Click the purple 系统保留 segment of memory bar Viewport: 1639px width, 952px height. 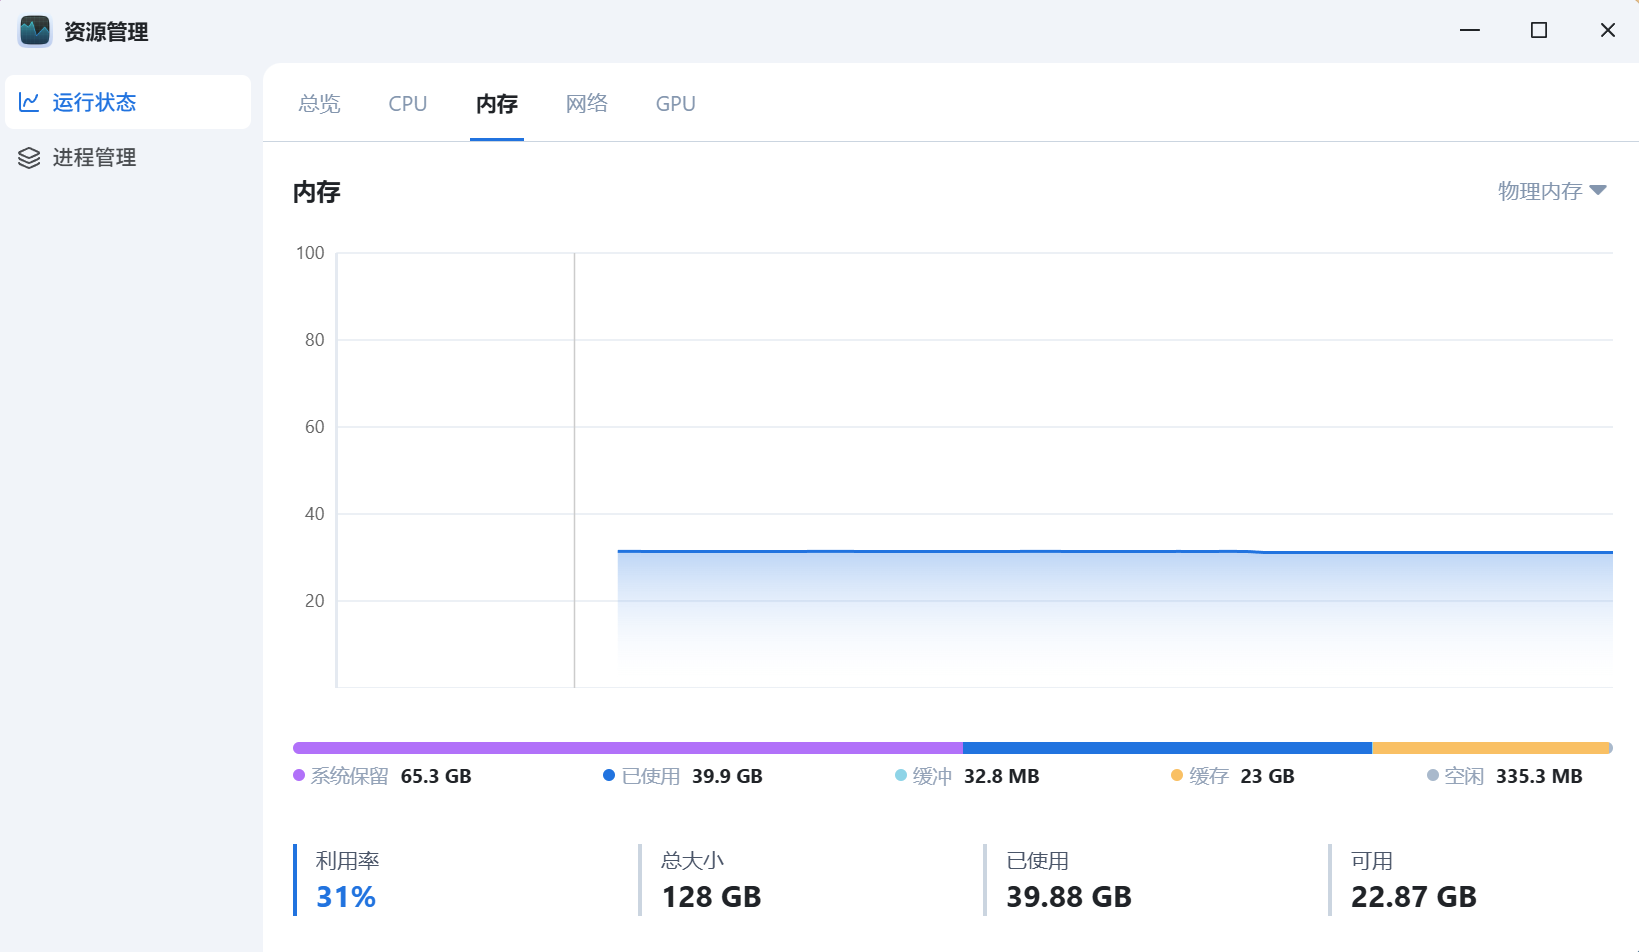[x=627, y=748]
